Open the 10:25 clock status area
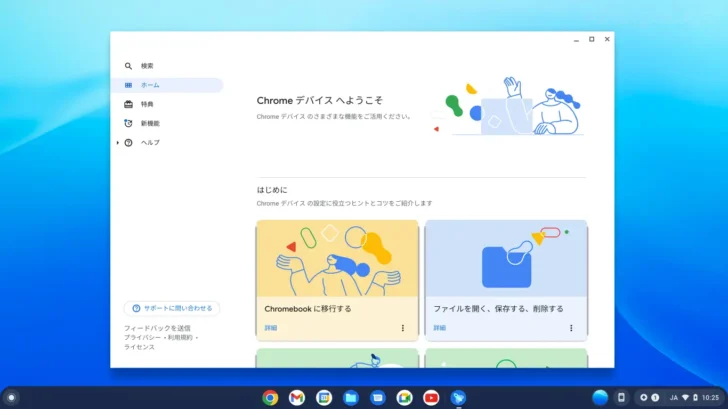 (x=710, y=398)
